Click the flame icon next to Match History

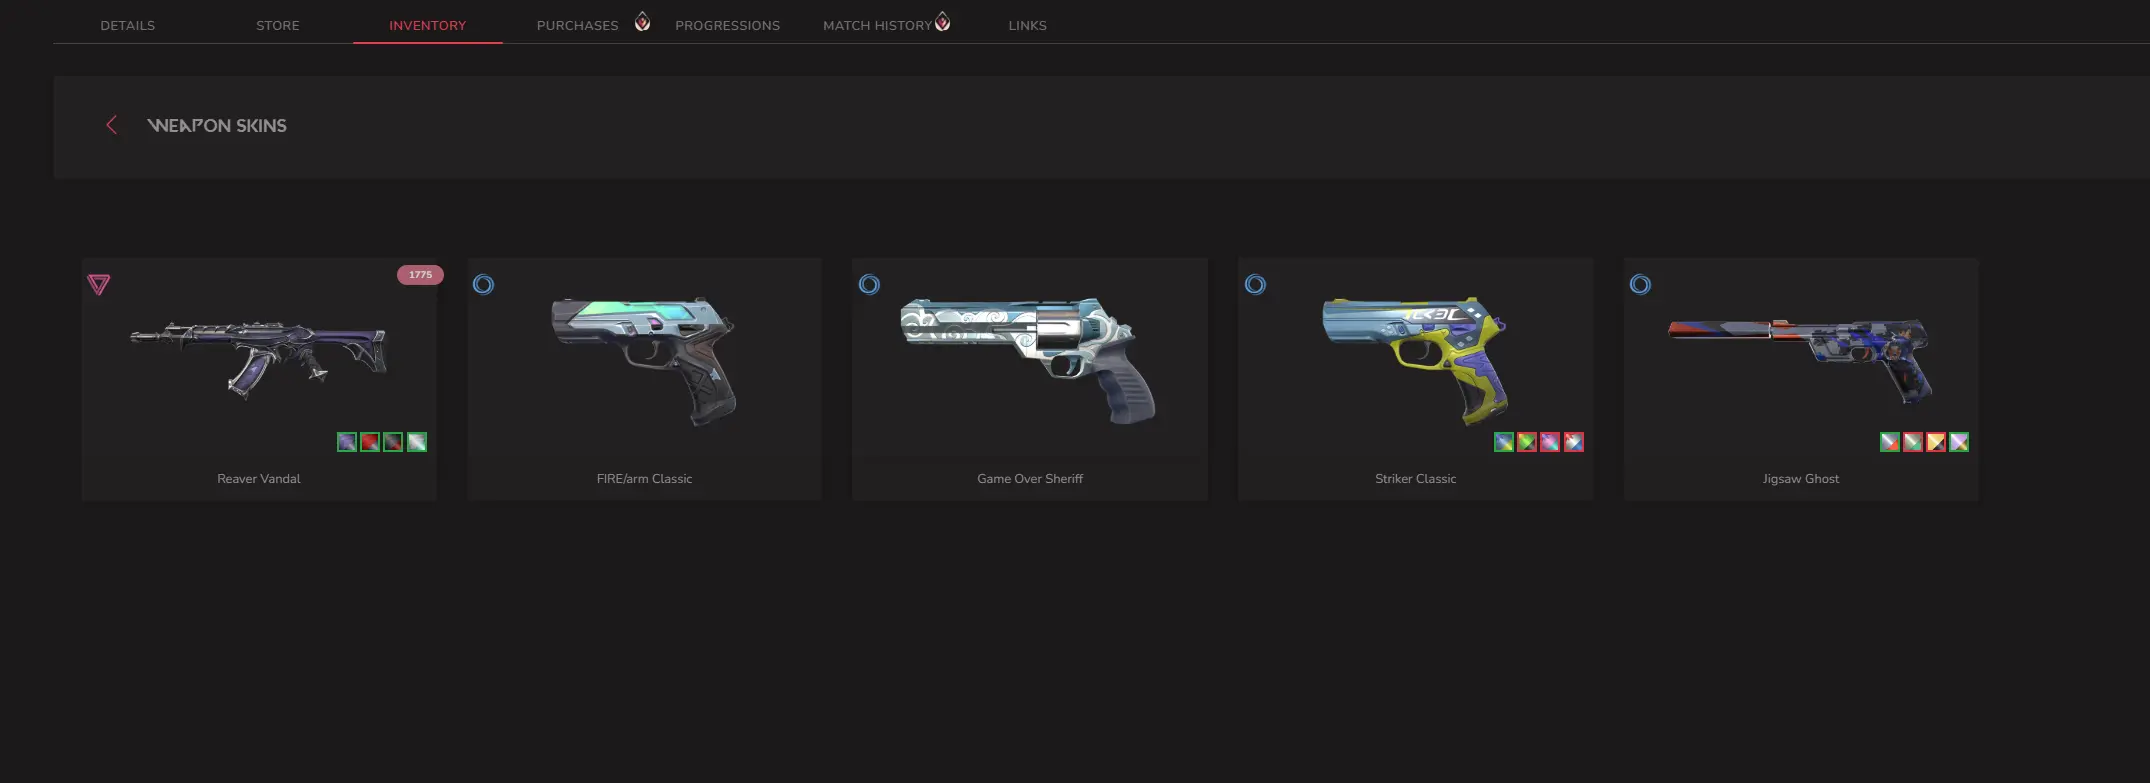(x=943, y=21)
